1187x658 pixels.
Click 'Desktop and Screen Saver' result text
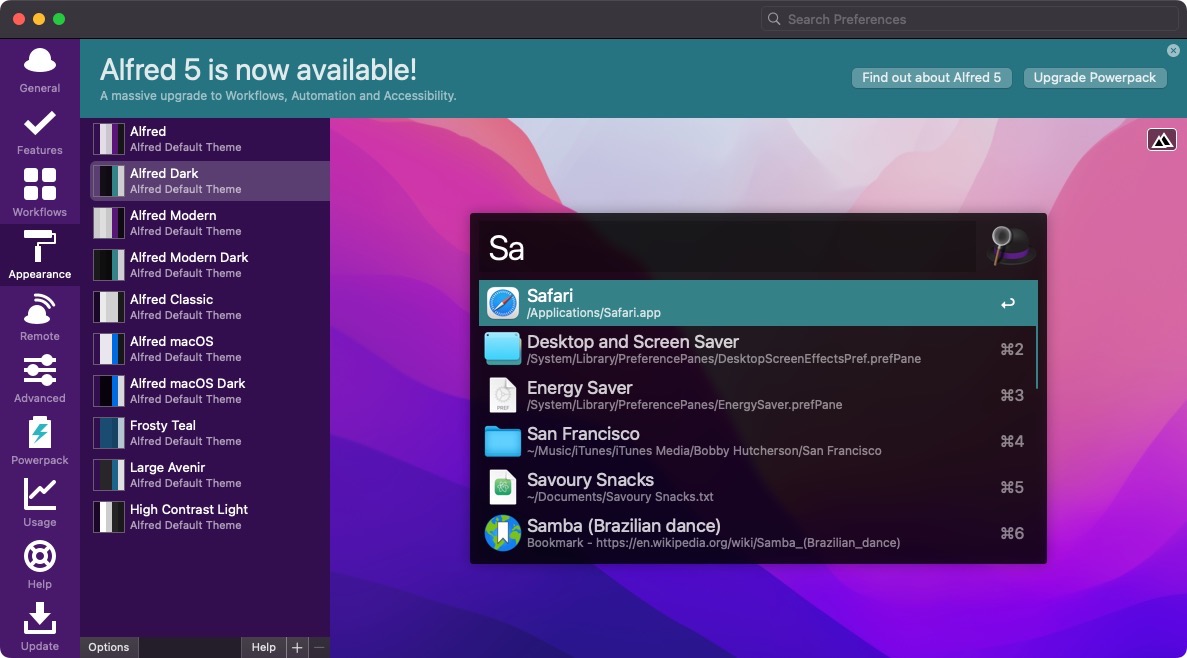[633, 341]
